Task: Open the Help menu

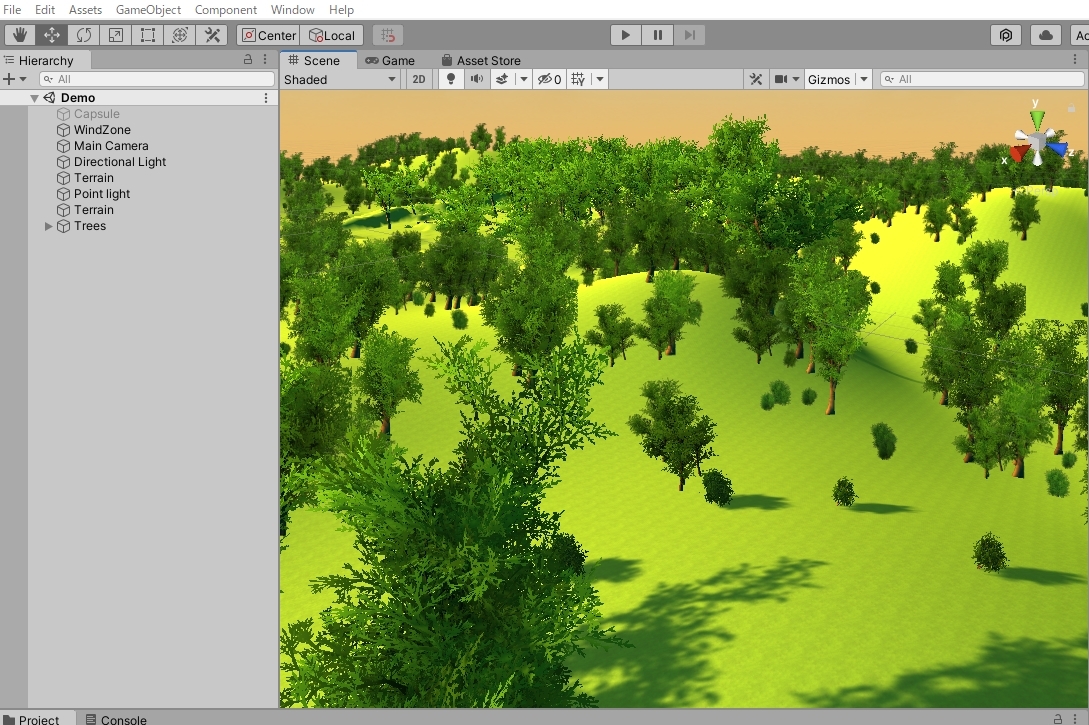Action: coord(342,10)
